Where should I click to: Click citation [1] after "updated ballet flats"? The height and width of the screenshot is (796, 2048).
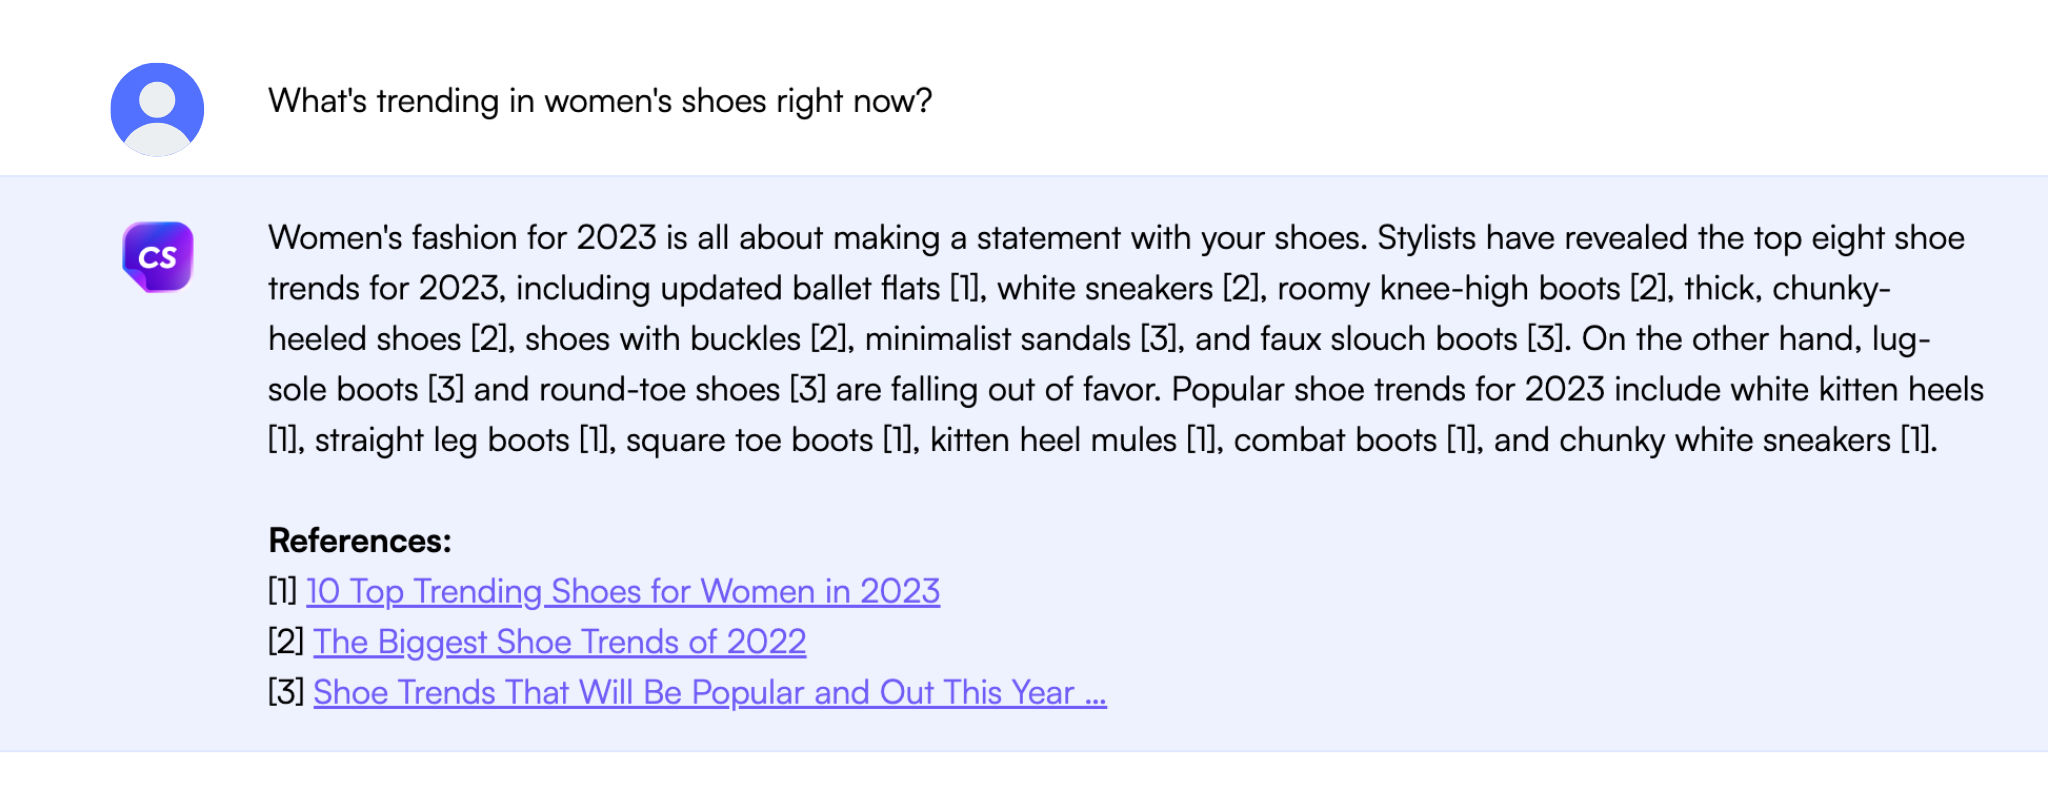click(965, 289)
